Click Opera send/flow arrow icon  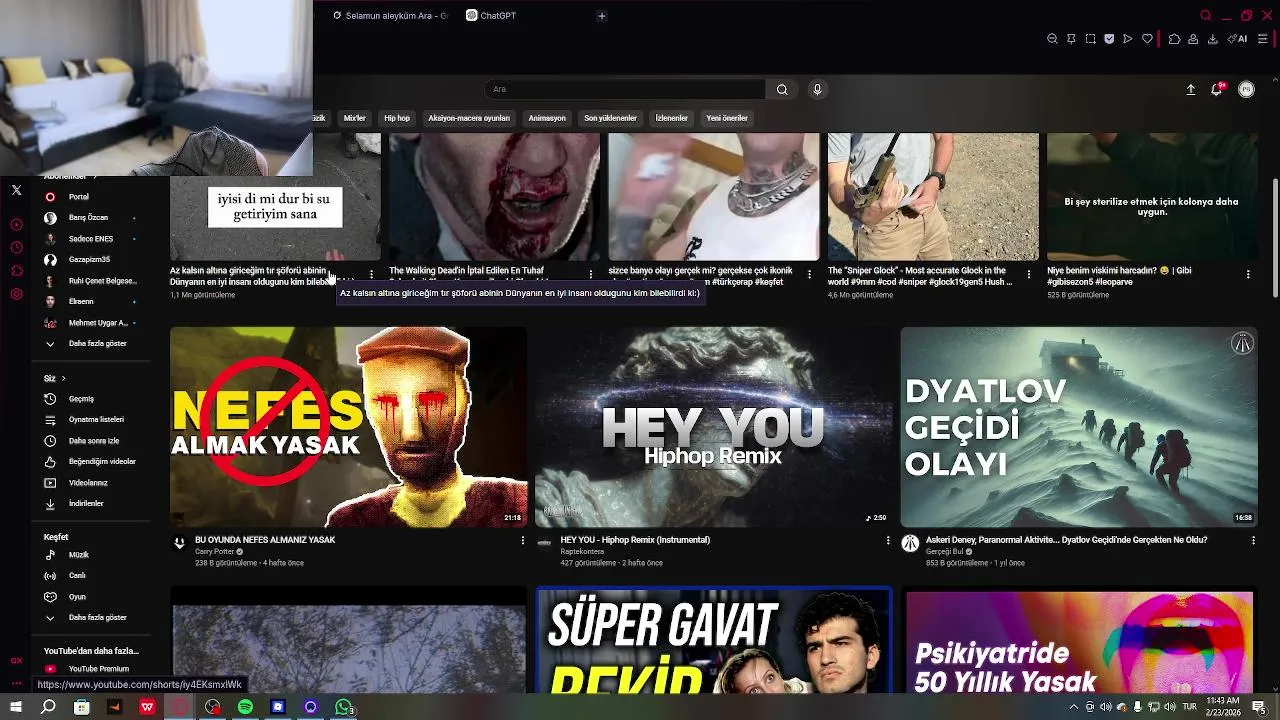pyautogui.click(x=1128, y=39)
